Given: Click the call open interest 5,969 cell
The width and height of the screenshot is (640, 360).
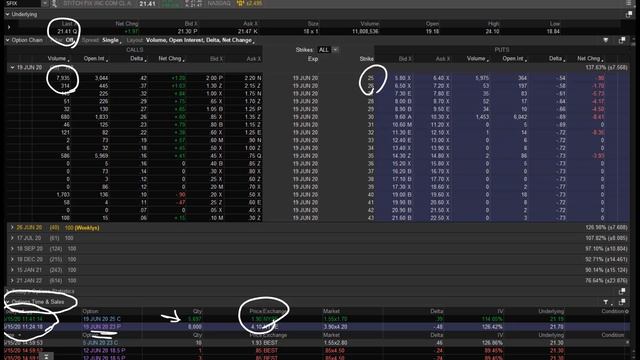Looking at the screenshot, I should pos(101,156).
